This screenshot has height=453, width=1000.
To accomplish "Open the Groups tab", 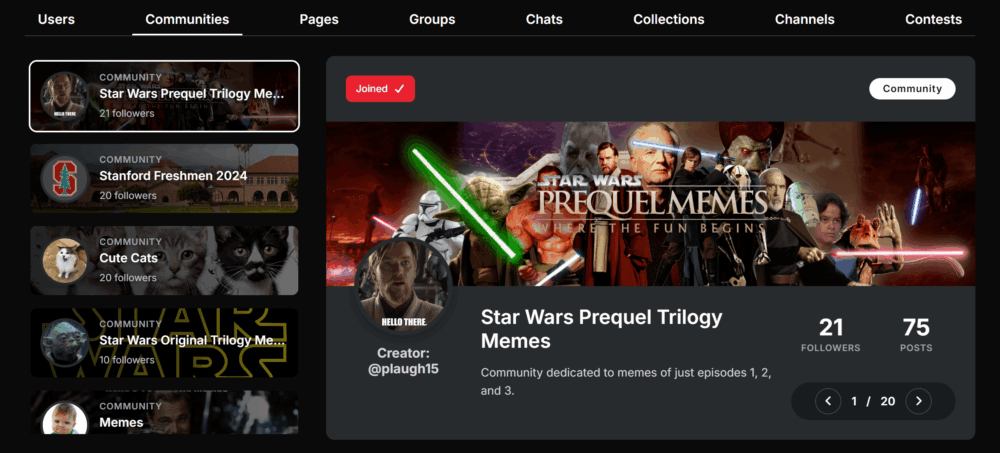I will click(432, 19).
